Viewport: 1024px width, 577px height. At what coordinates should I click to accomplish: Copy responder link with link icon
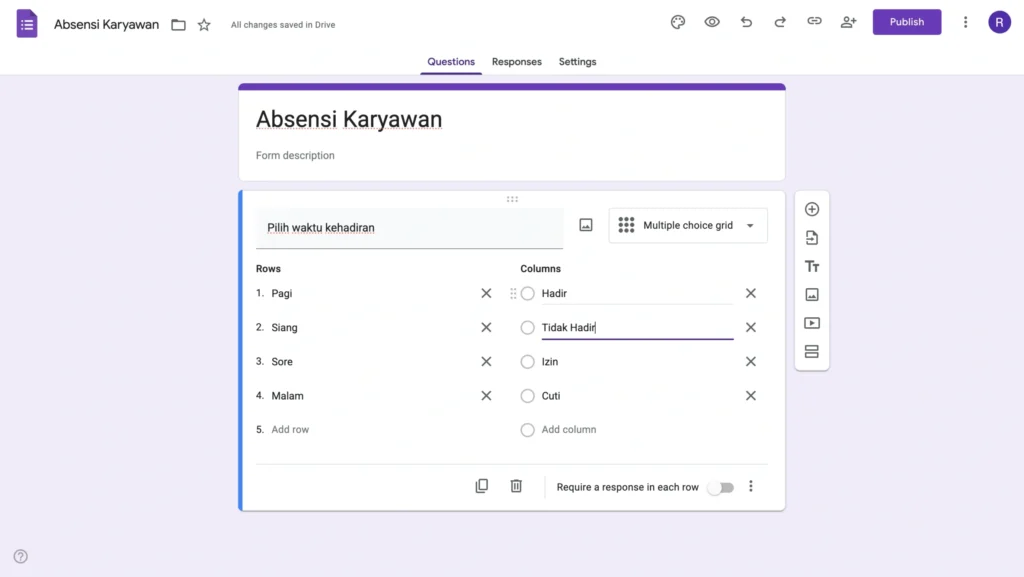814,22
